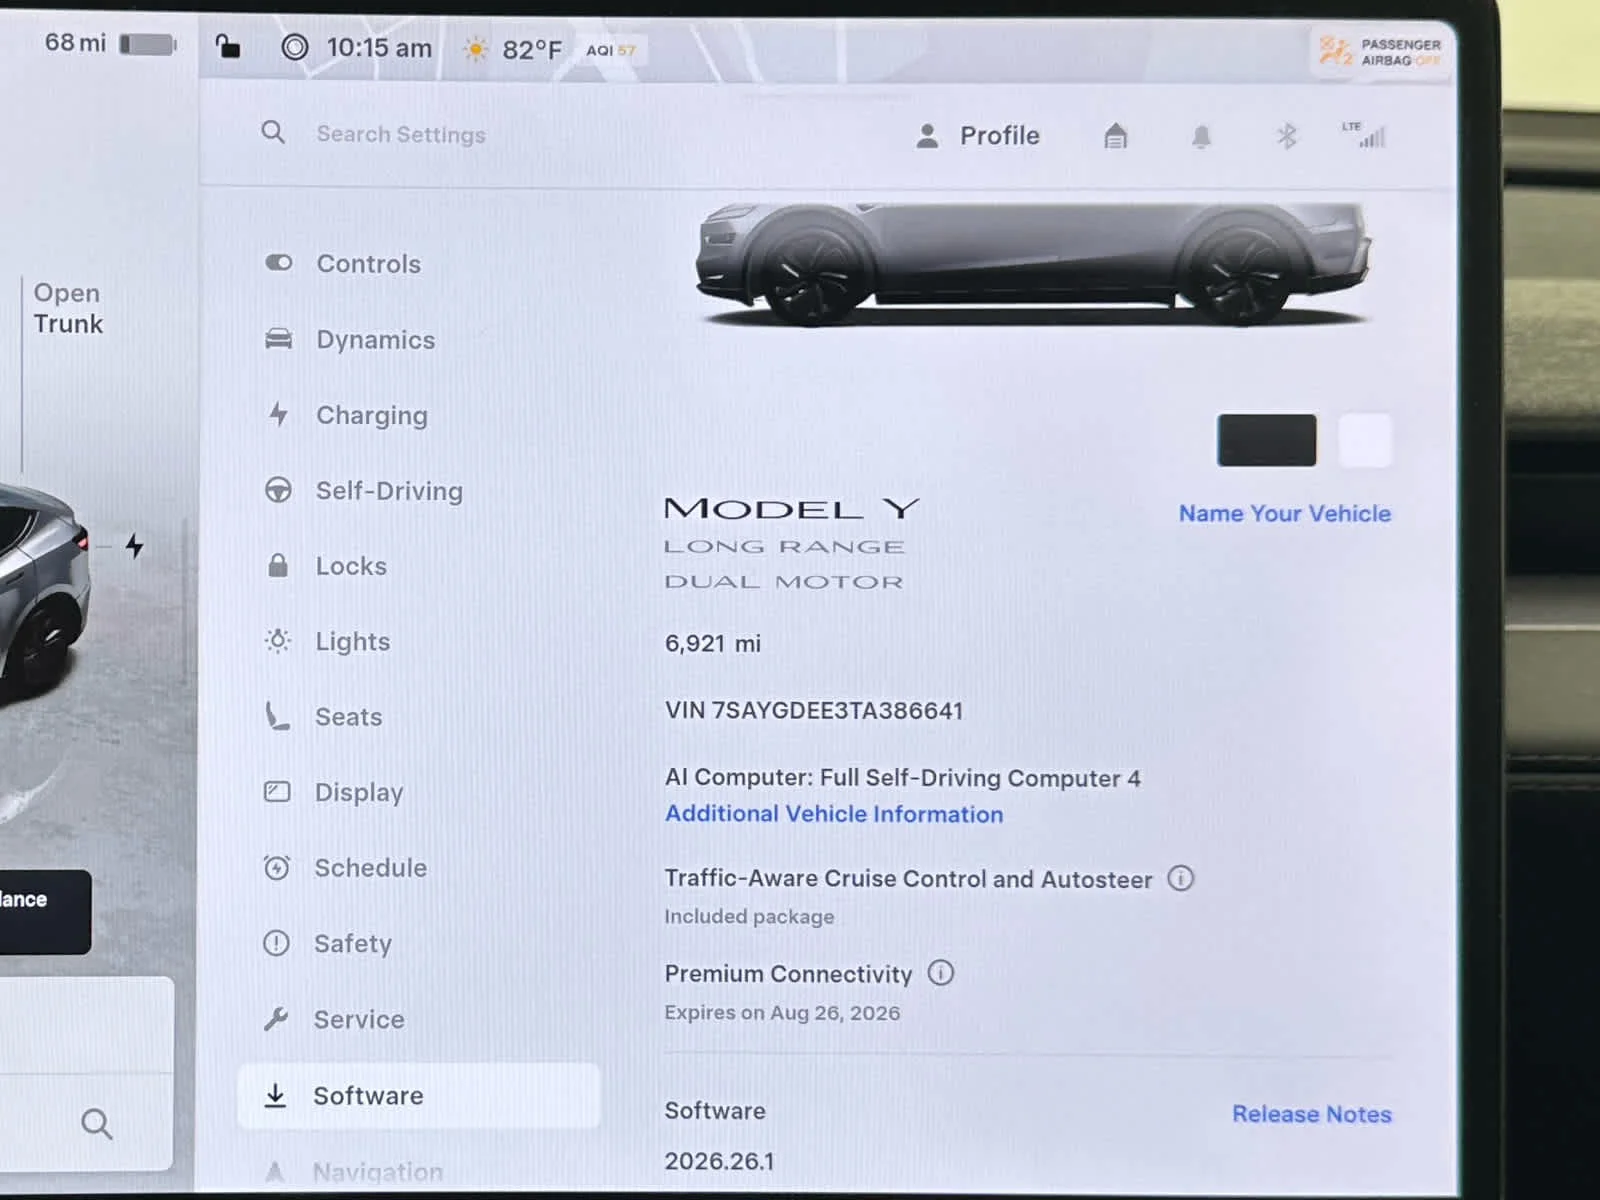Tap the Model Y badge text
Screen dimensions: 1600x1200
click(x=791, y=509)
